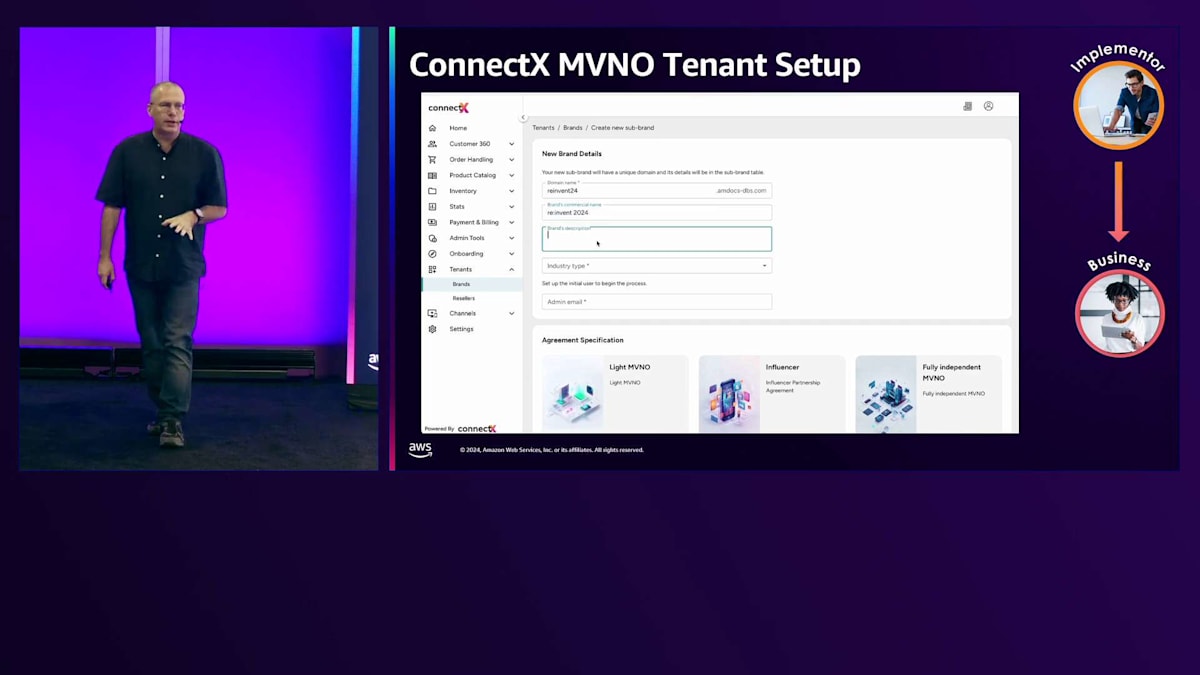Go to Tenants breadcrumb link
The width and height of the screenshot is (1200, 675).
(543, 128)
